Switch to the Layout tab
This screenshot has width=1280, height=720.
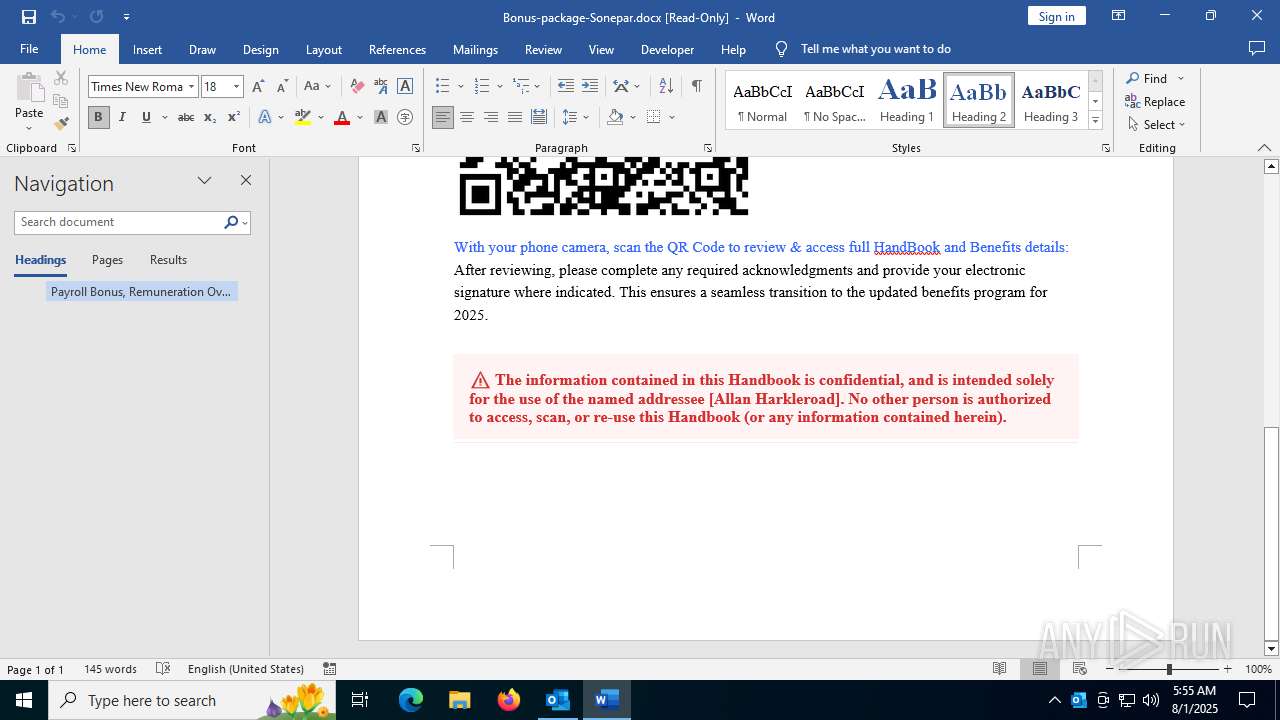[x=323, y=49]
